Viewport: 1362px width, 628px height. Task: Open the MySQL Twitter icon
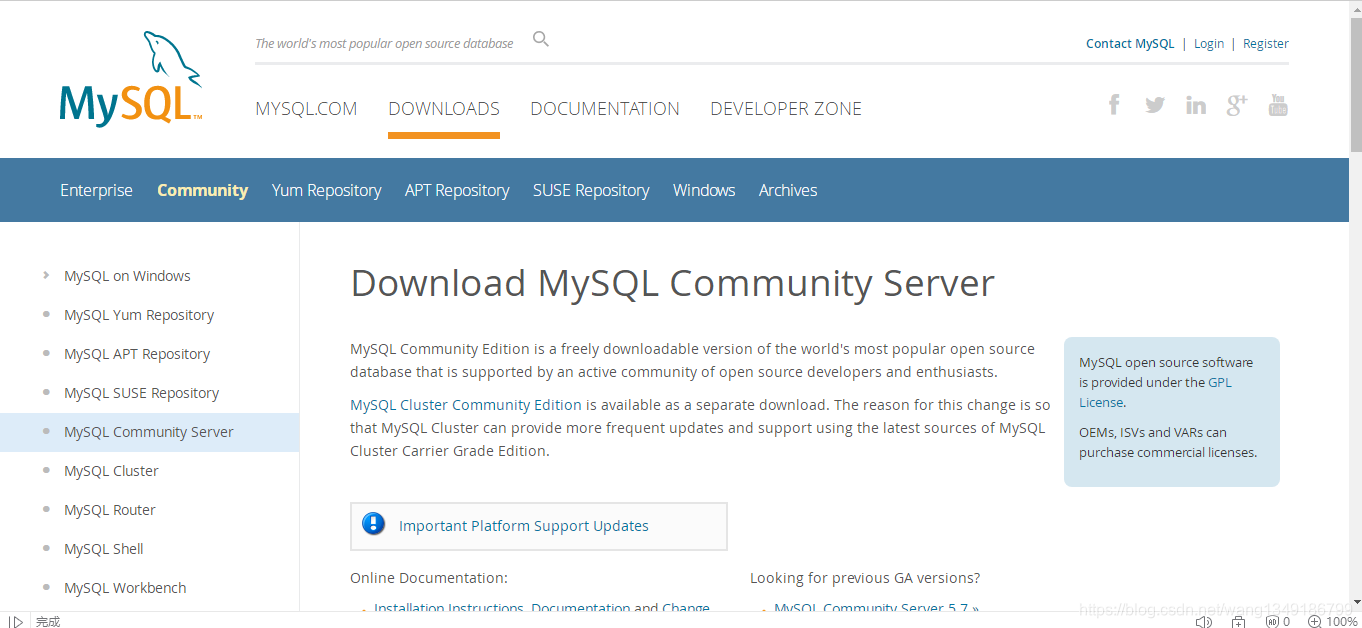pyautogui.click(x=1155, y=104)
